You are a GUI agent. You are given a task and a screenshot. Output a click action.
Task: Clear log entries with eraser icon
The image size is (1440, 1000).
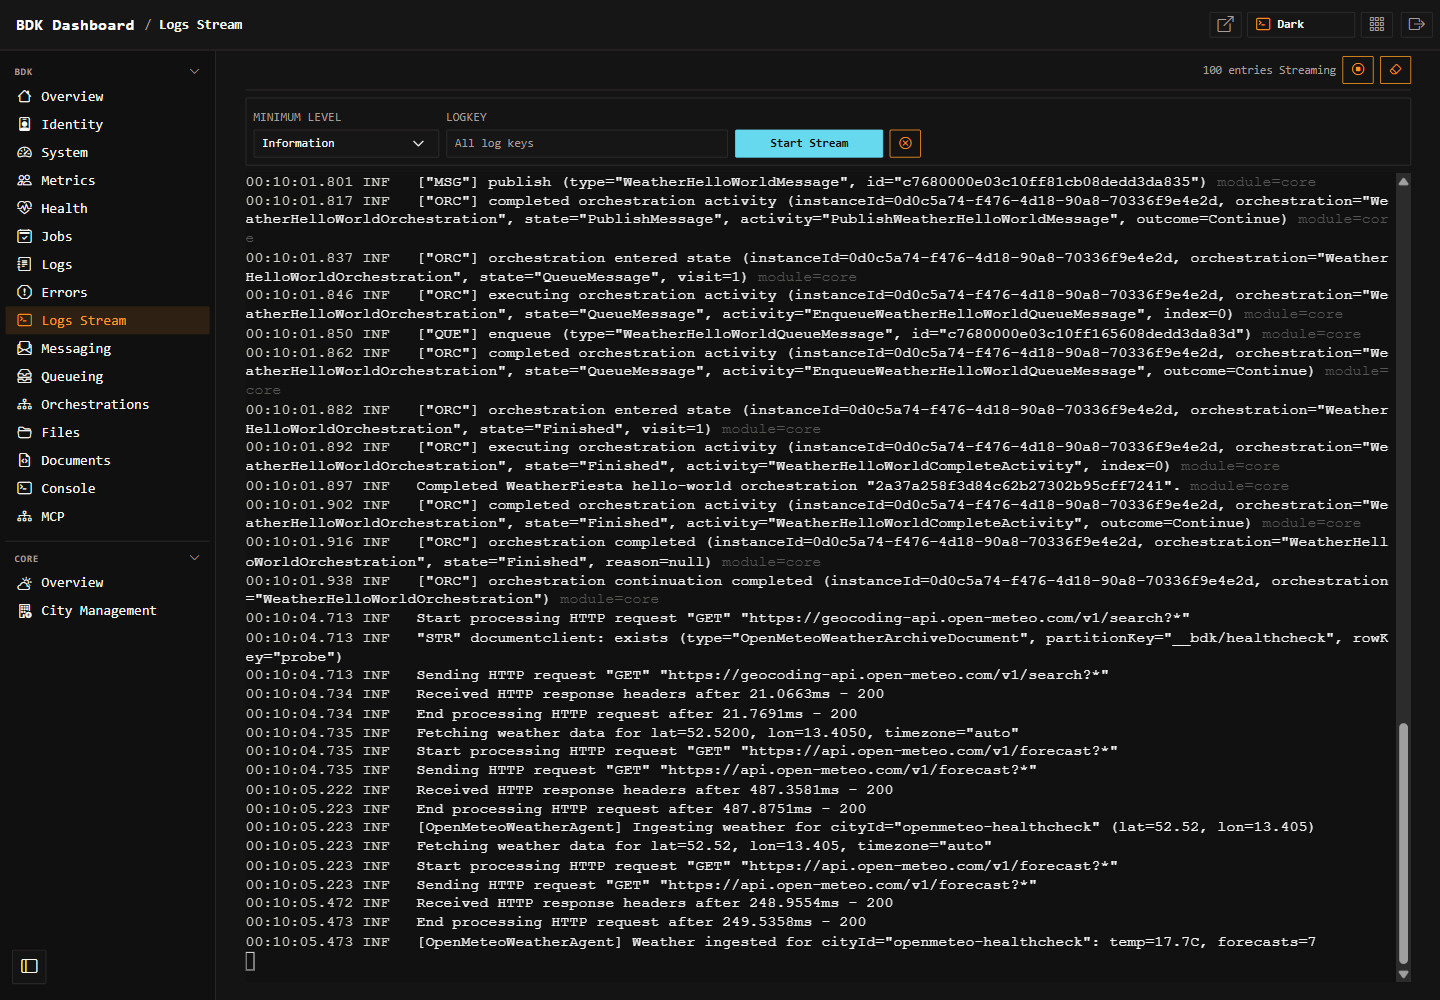click(1395, 70)
